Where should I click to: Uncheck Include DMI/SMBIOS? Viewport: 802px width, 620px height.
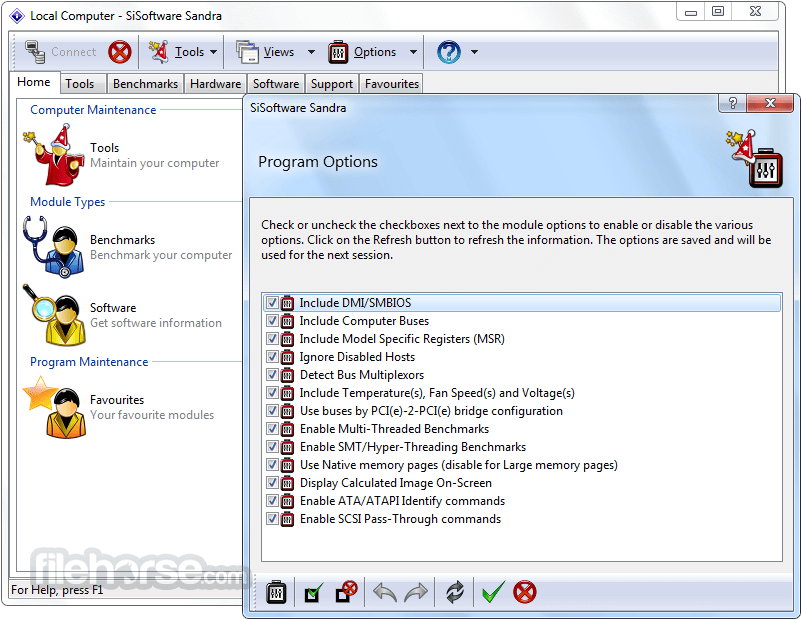[272, 303]
